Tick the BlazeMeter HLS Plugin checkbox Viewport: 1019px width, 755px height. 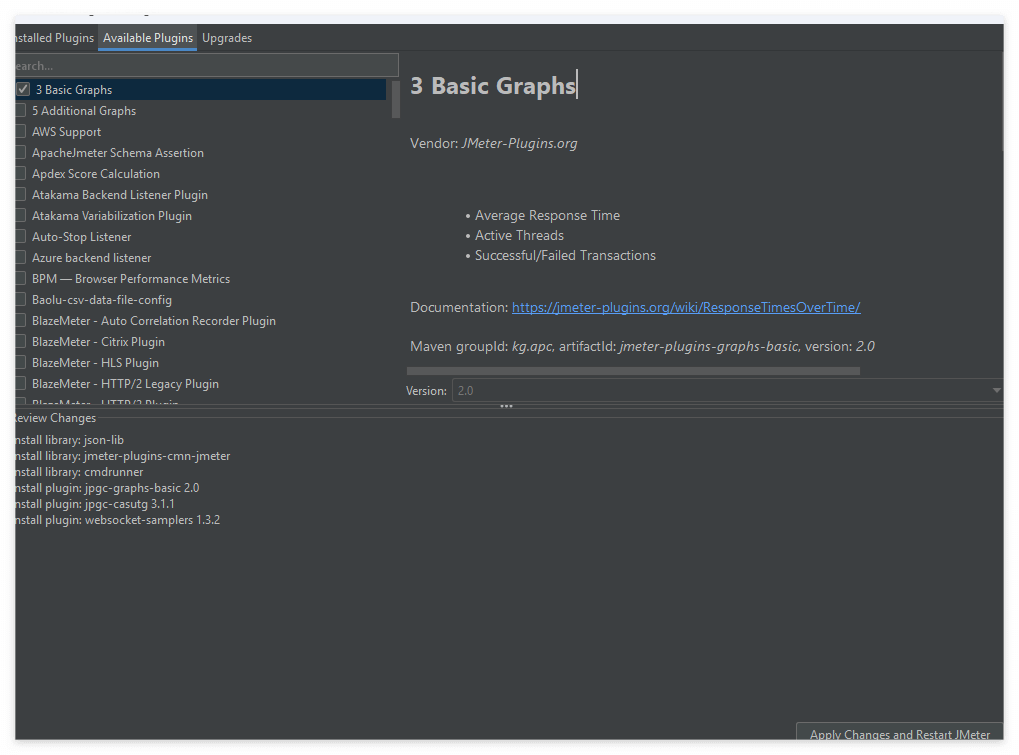[21, 363]
